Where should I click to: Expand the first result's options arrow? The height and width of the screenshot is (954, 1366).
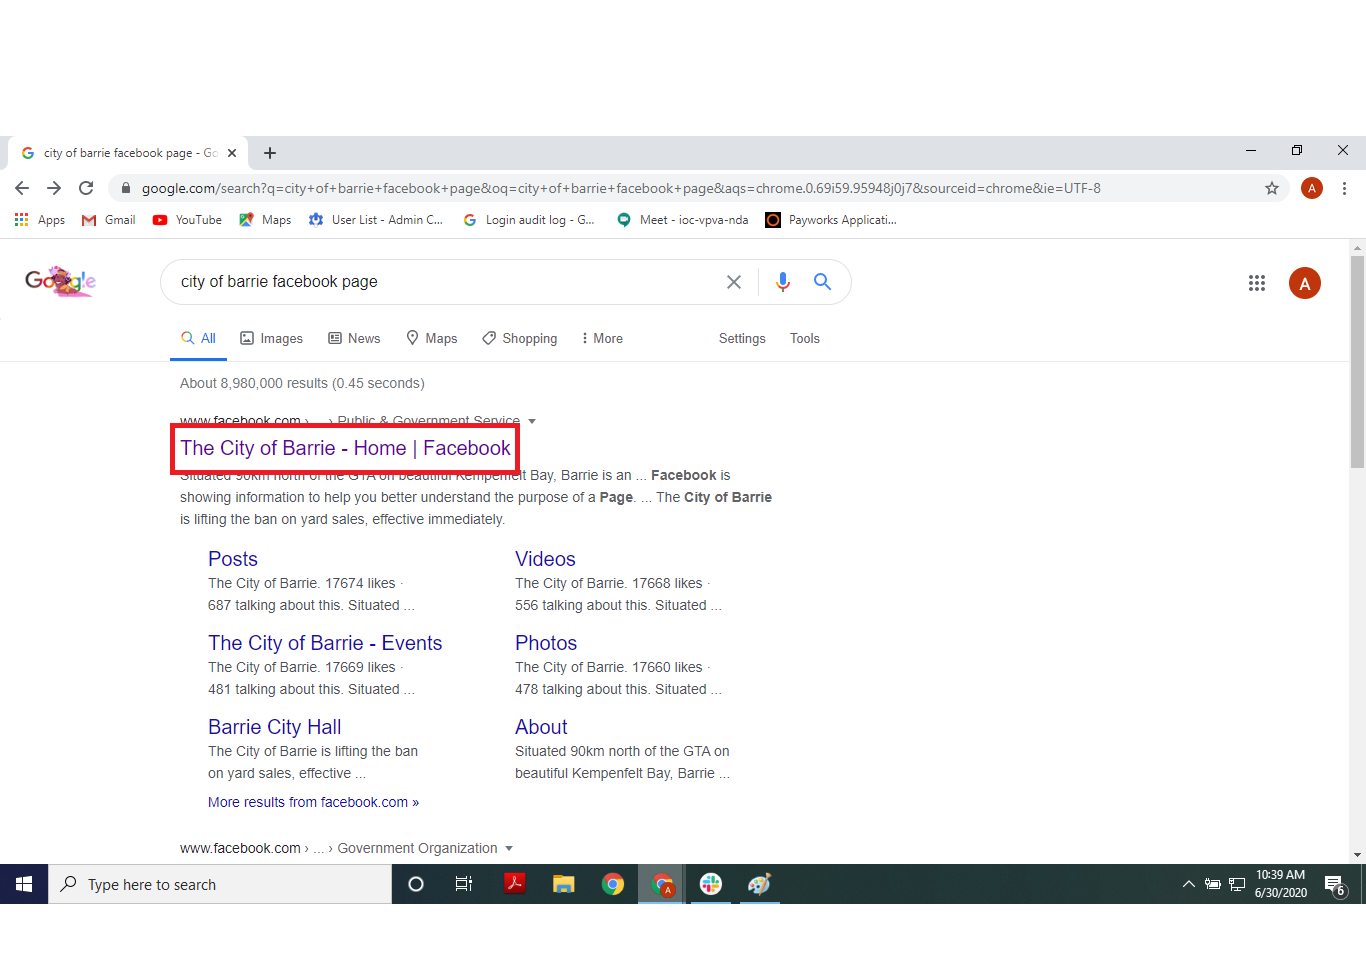532,421
